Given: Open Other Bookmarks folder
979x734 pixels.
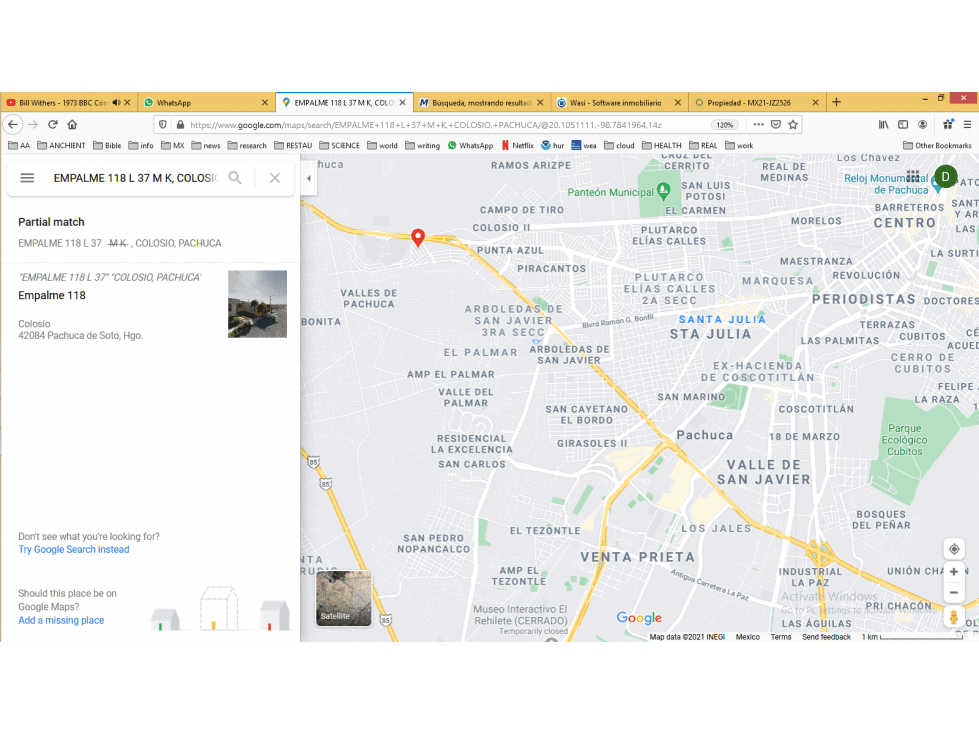Looking at the screenshot, I should tap(937, 145).
